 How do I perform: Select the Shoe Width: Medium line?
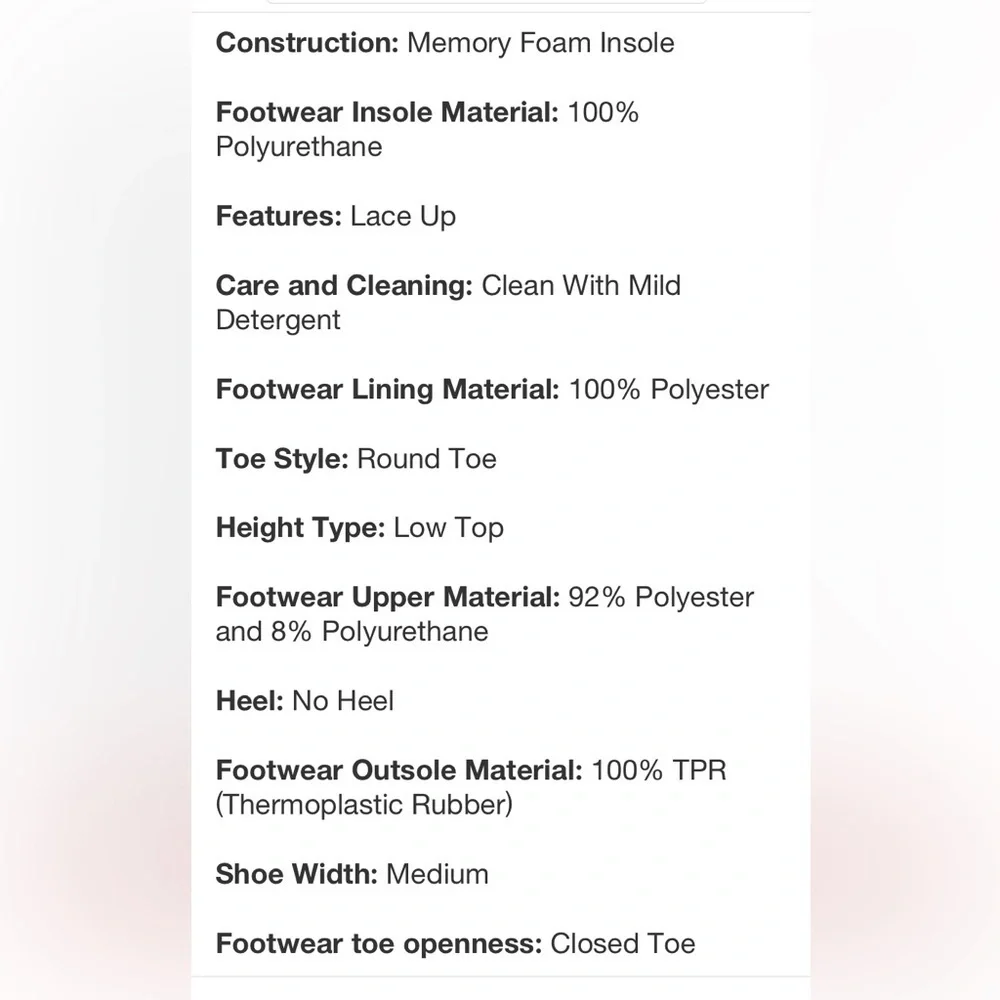point(352,874)
